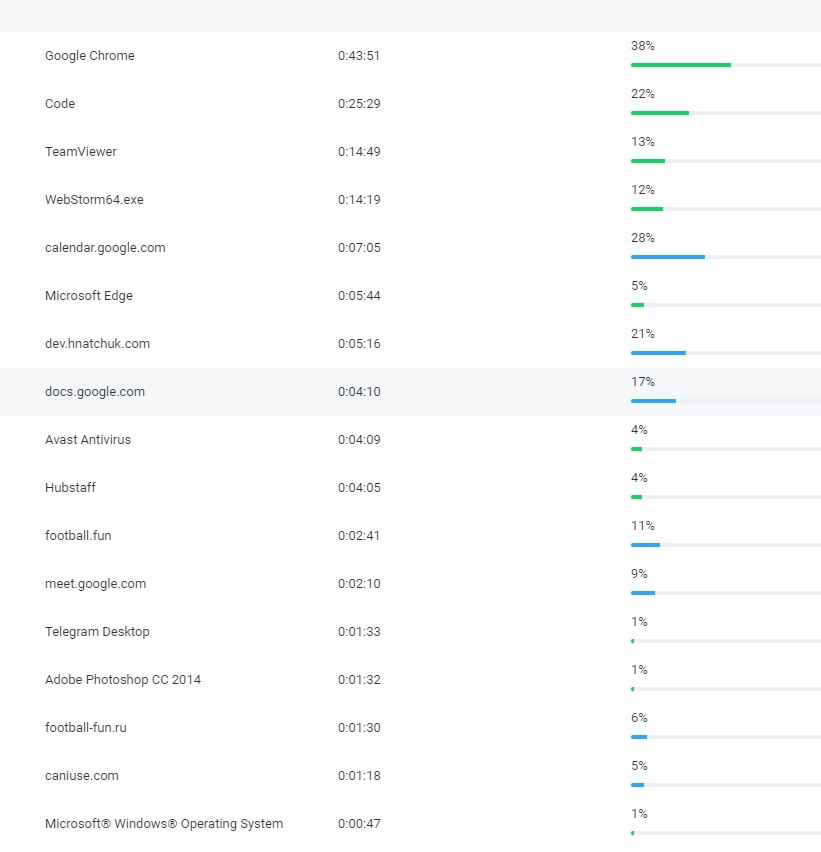Select the 0:05:44 Edge duration
The image size is (821, 852).
(359, 296)
